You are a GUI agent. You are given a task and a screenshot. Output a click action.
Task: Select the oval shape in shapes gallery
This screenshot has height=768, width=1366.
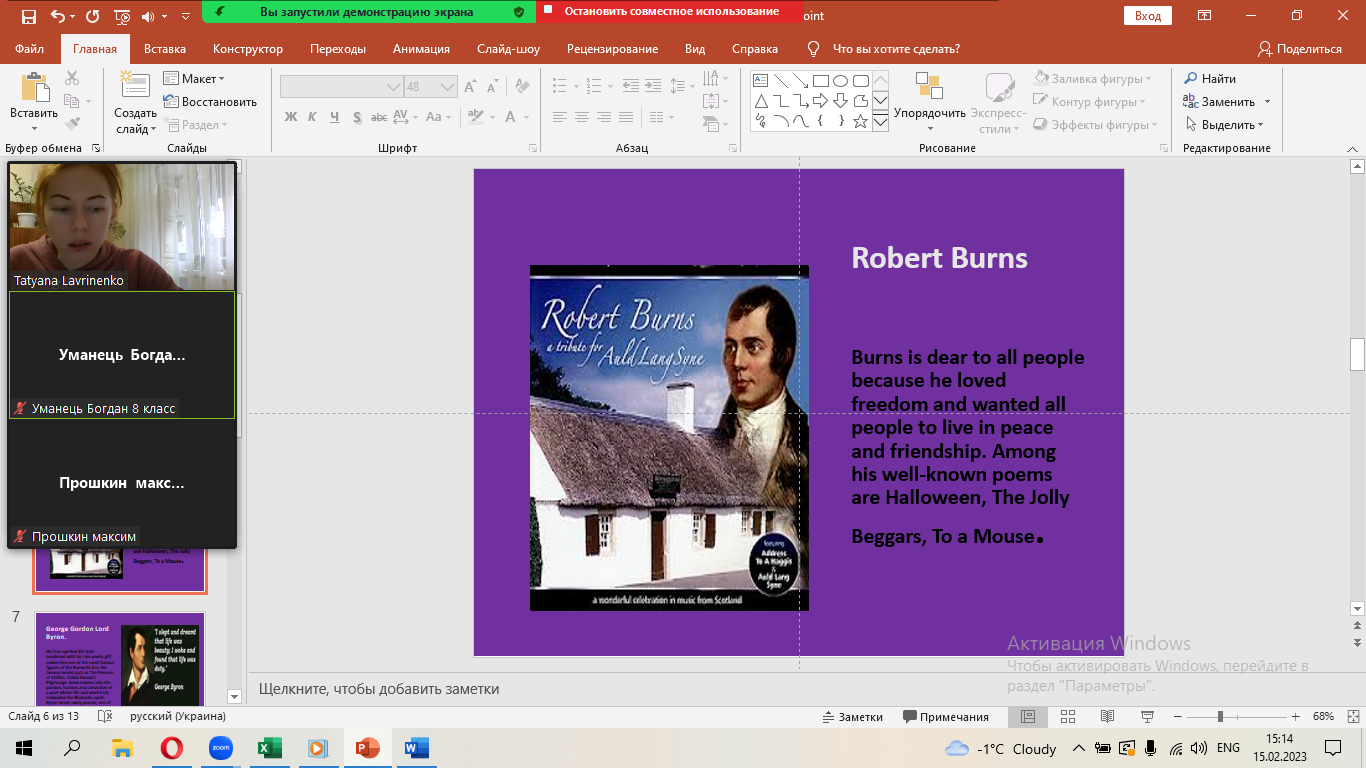(x=840, y=81)
